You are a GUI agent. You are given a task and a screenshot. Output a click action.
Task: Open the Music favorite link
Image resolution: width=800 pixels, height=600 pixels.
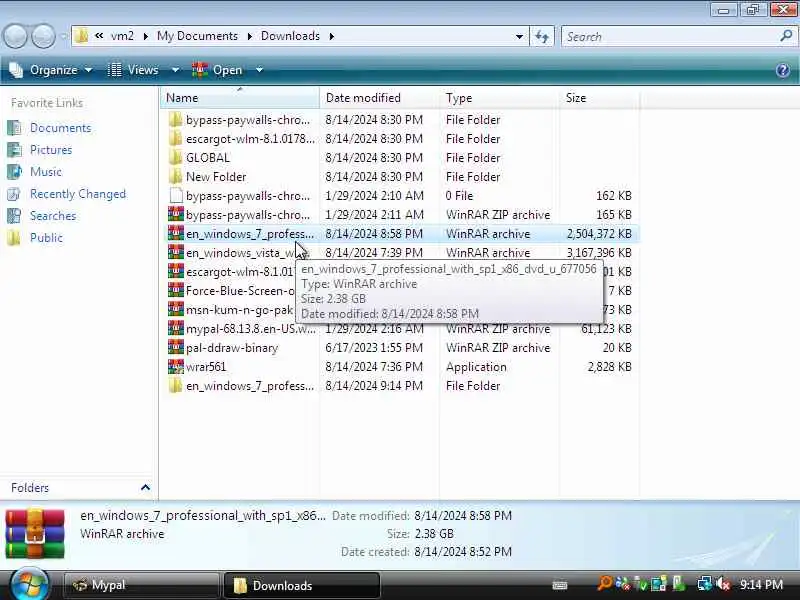coord(46,171)
